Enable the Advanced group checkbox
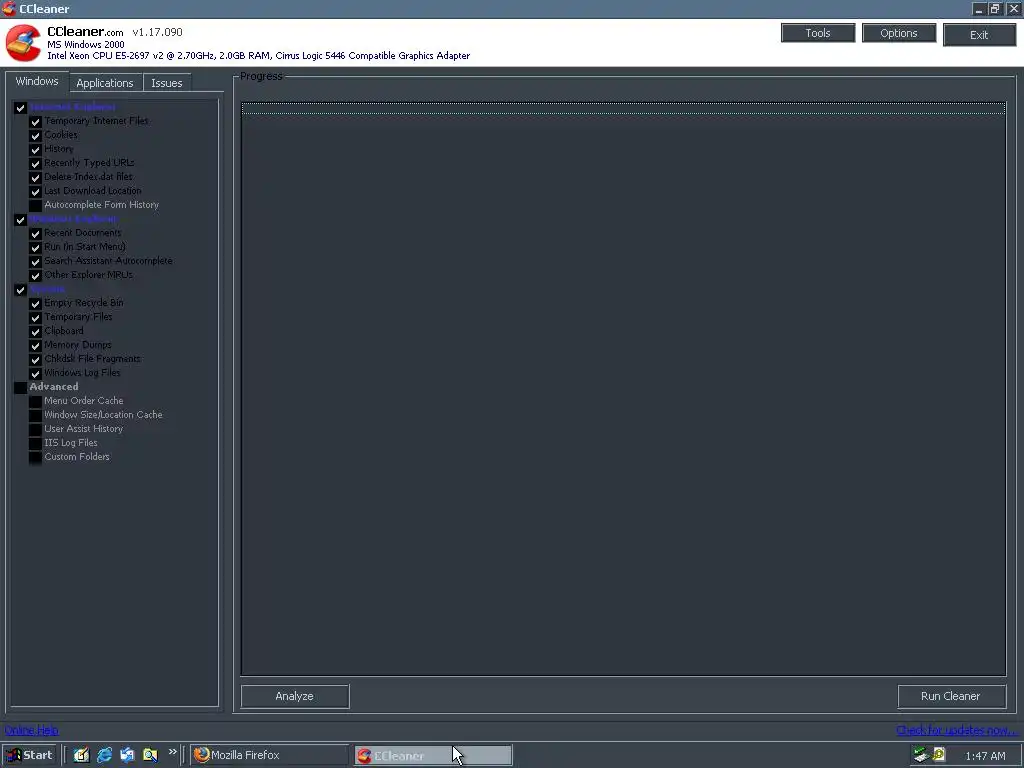The width and height of the screenshot is (1024, 768). (x=20, y=387)
